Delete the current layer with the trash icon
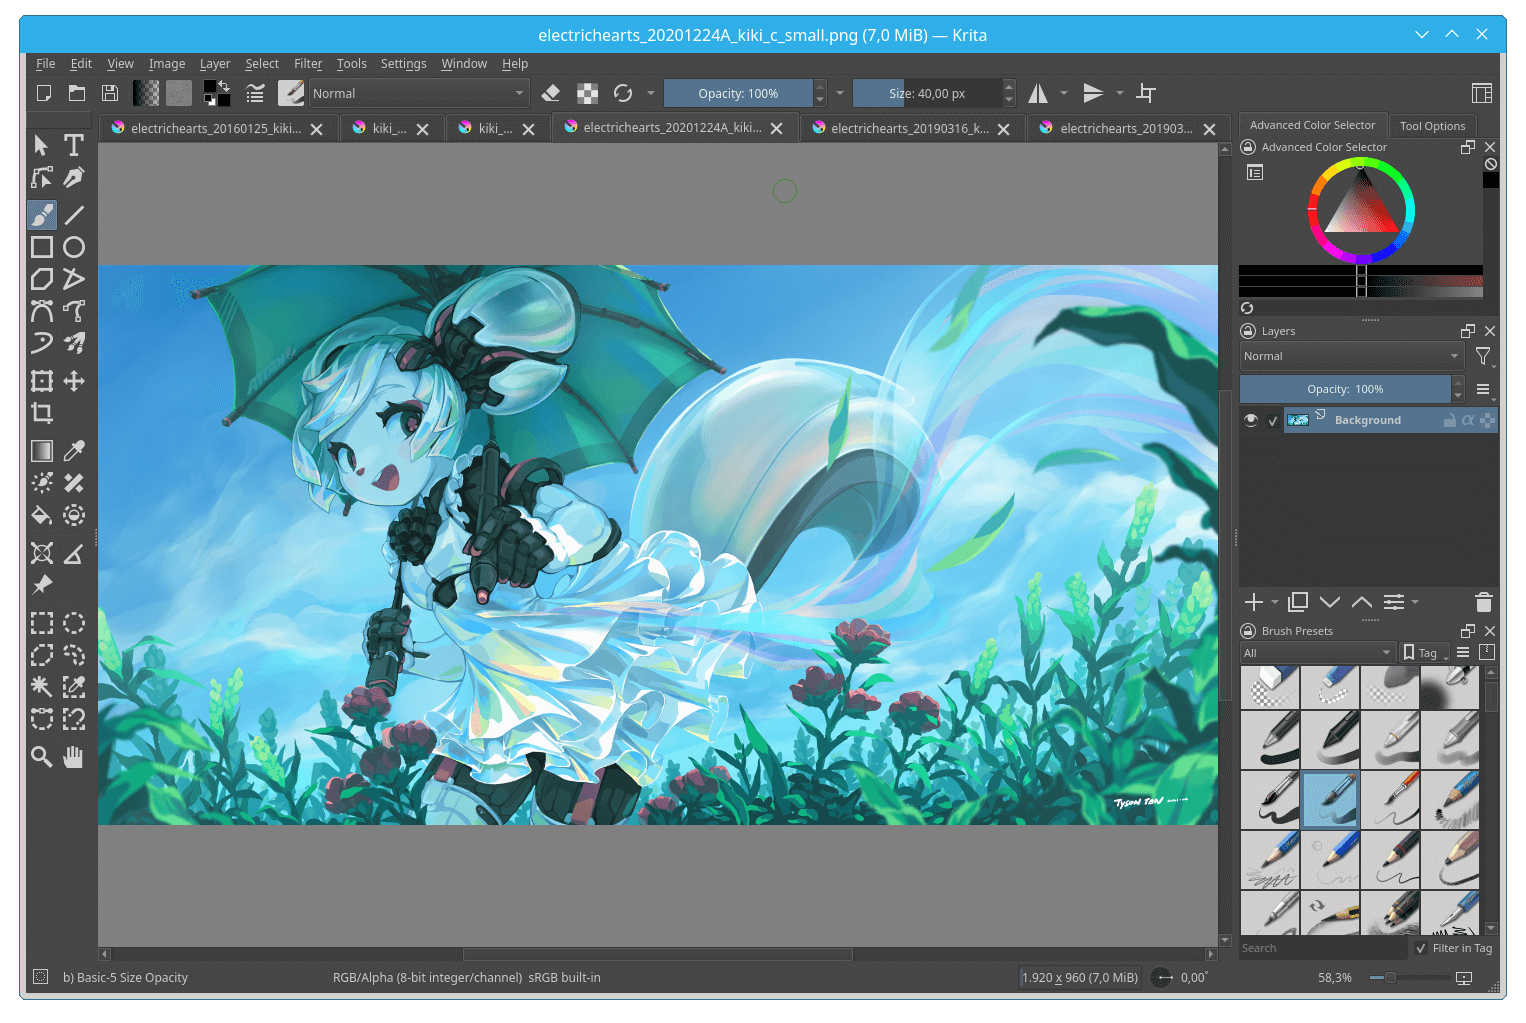This screenshot has height=1023, width=1526. pos(1484,602)
